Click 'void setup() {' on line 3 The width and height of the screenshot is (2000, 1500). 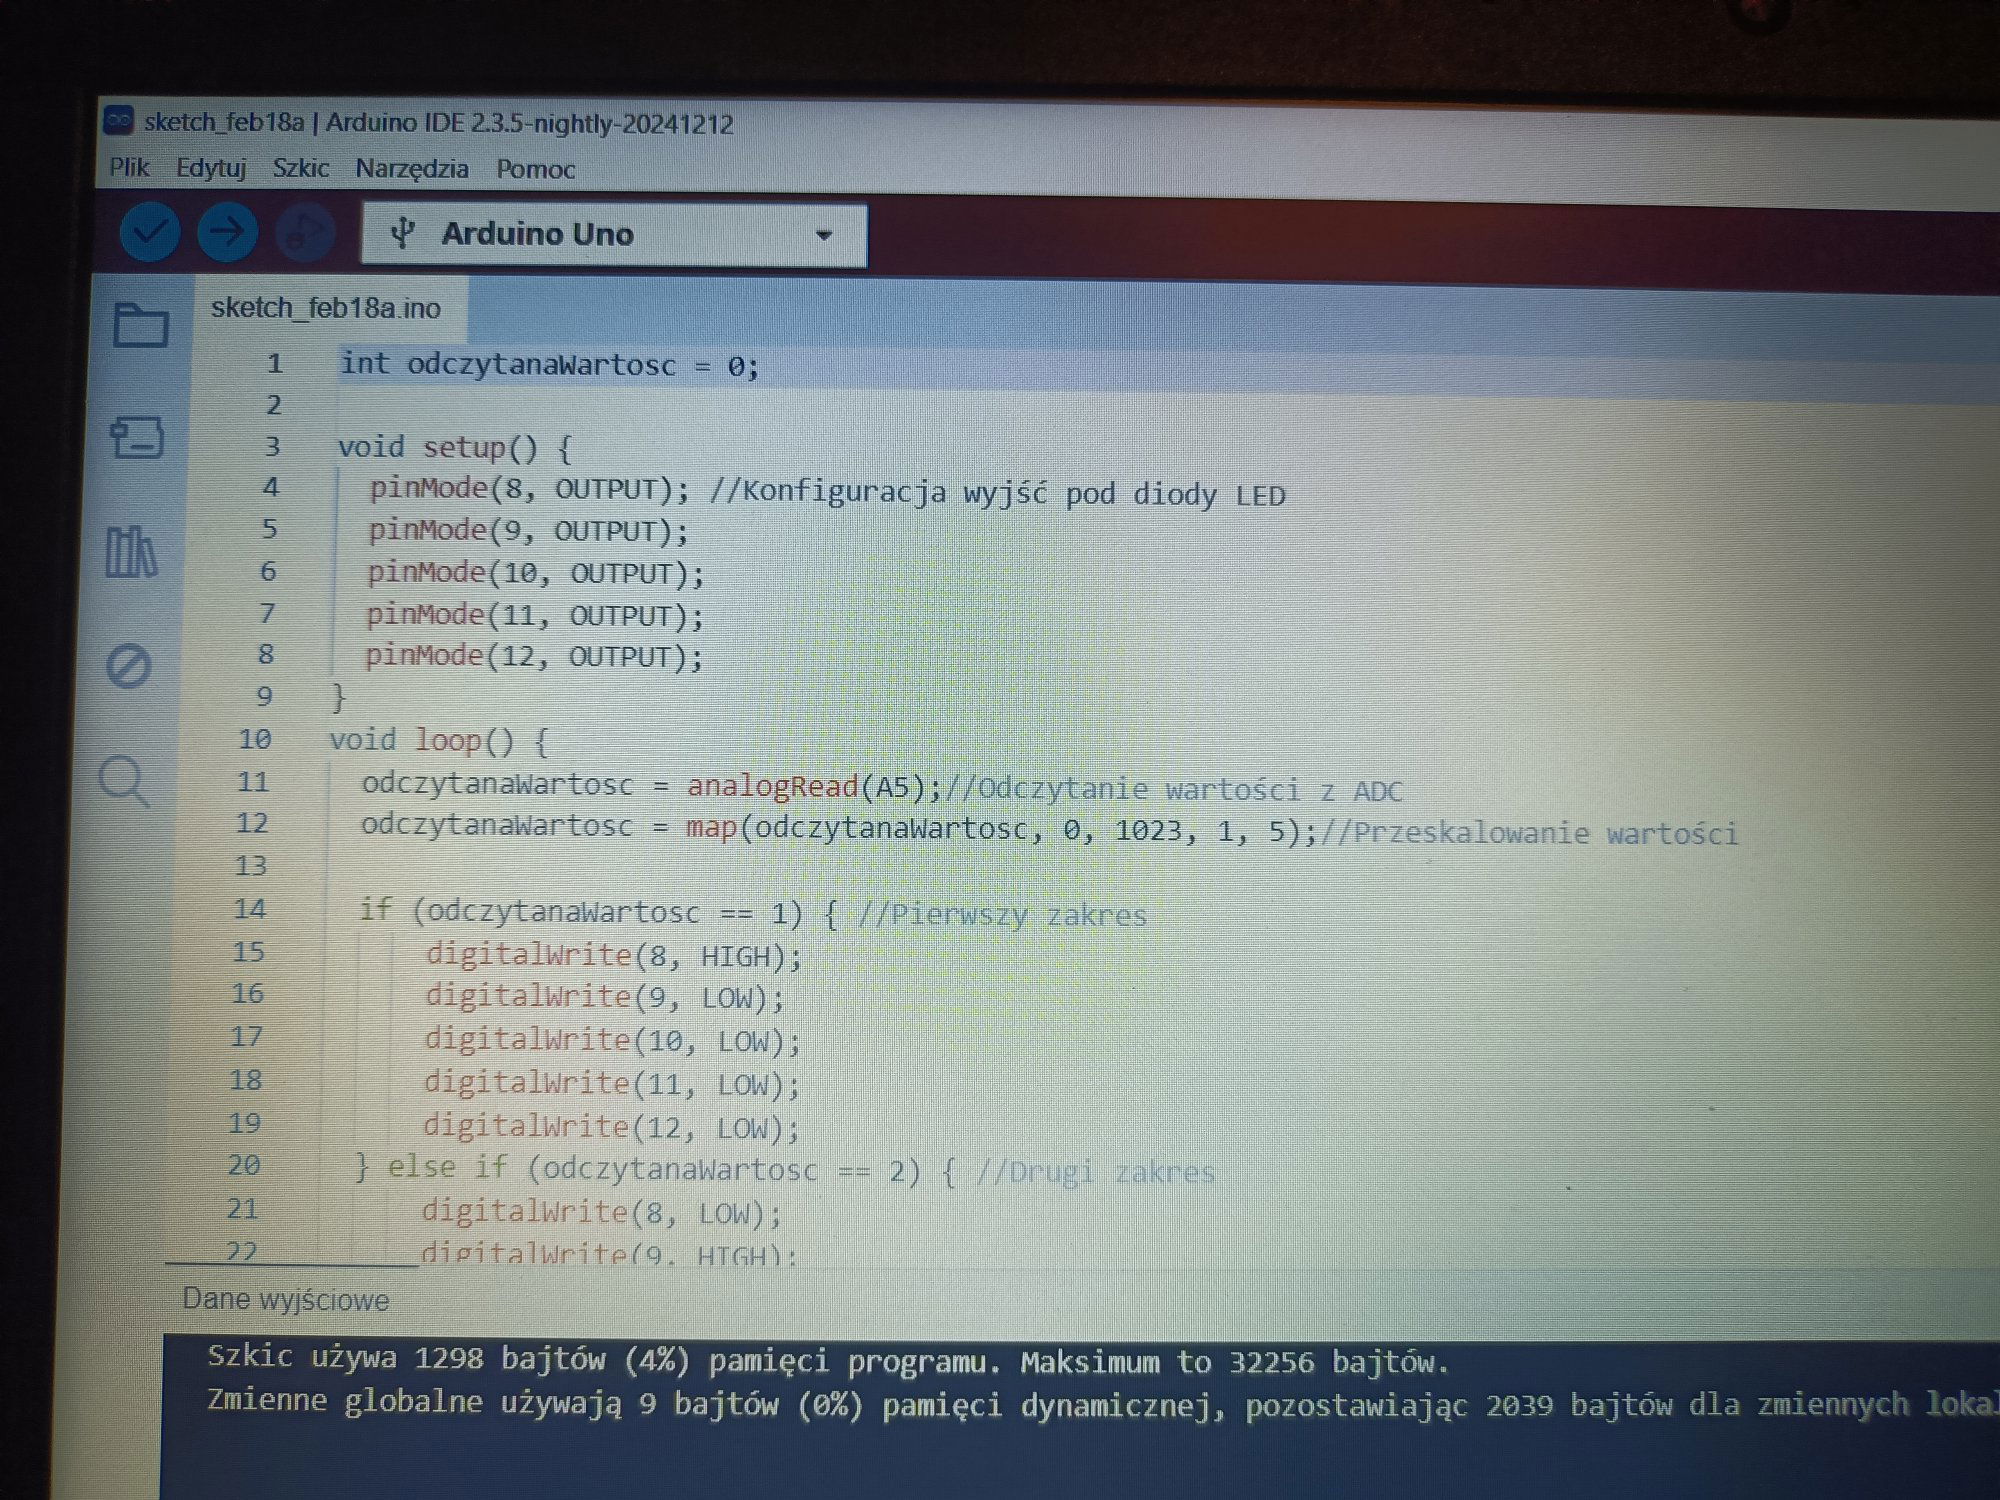coord(455,448)
